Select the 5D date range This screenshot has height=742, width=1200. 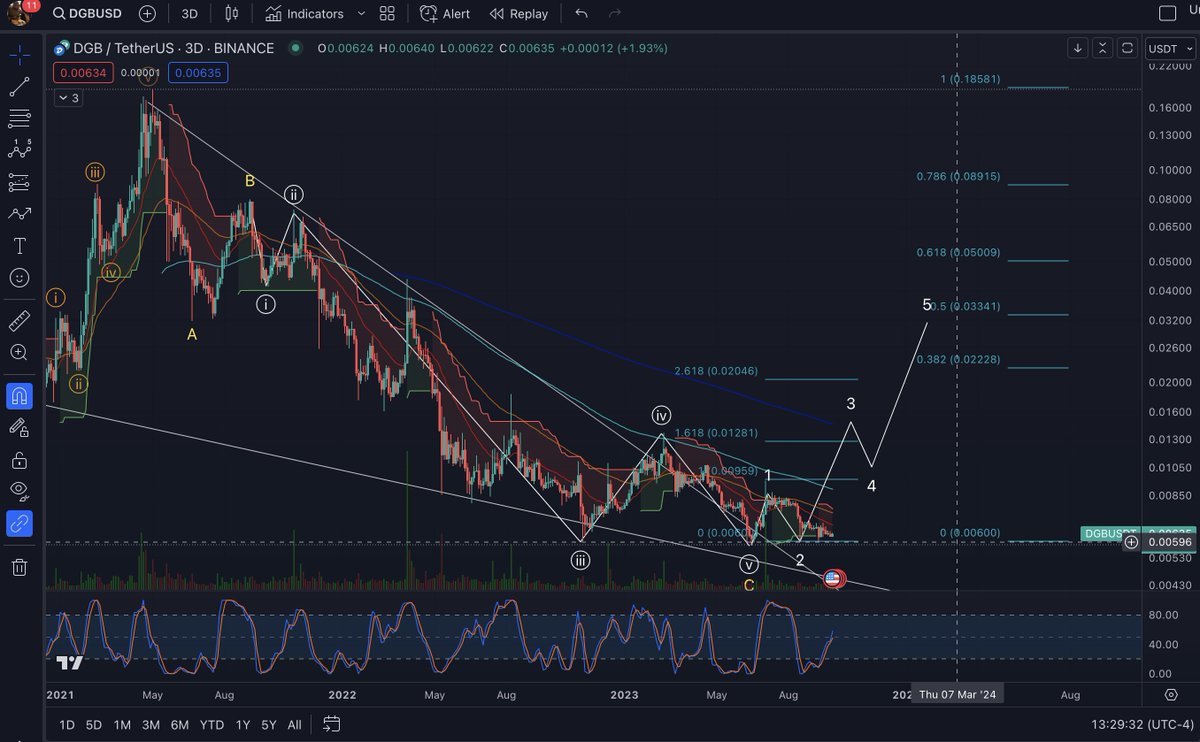pyautogui.click(x=94, y=724)
